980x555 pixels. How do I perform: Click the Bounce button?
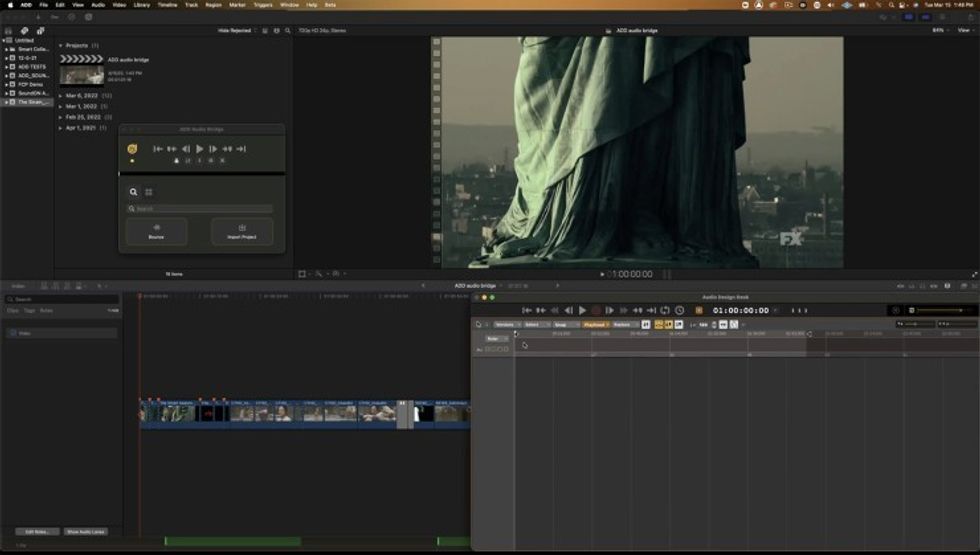(x=156, y=231)
